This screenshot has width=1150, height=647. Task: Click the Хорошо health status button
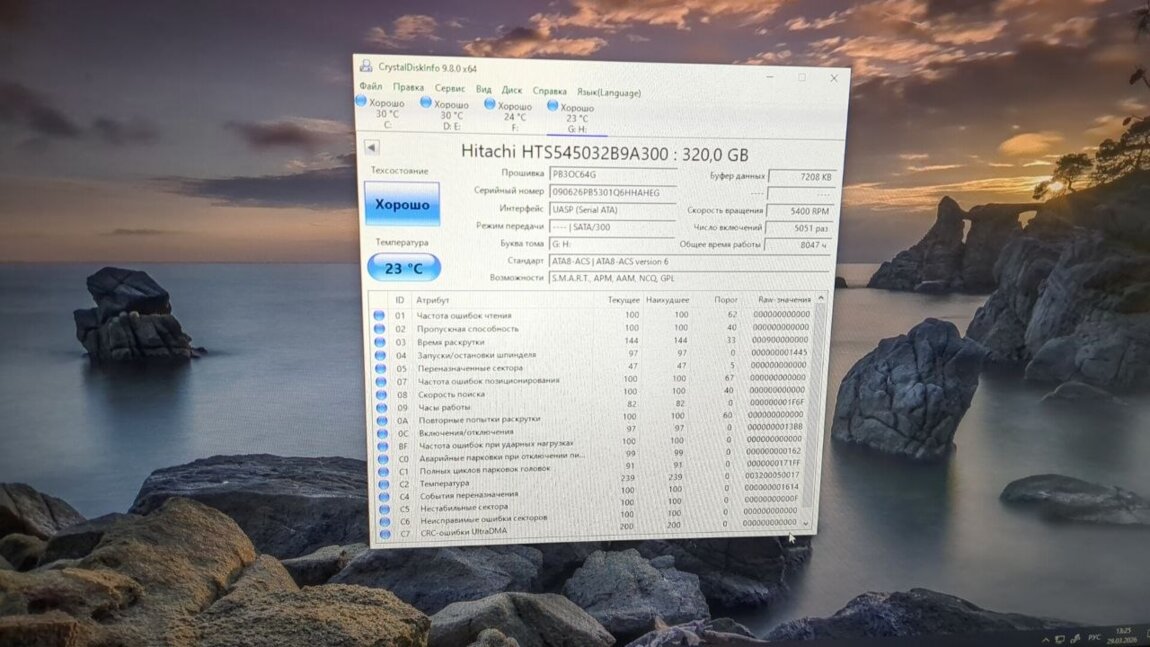pos(402,205)
